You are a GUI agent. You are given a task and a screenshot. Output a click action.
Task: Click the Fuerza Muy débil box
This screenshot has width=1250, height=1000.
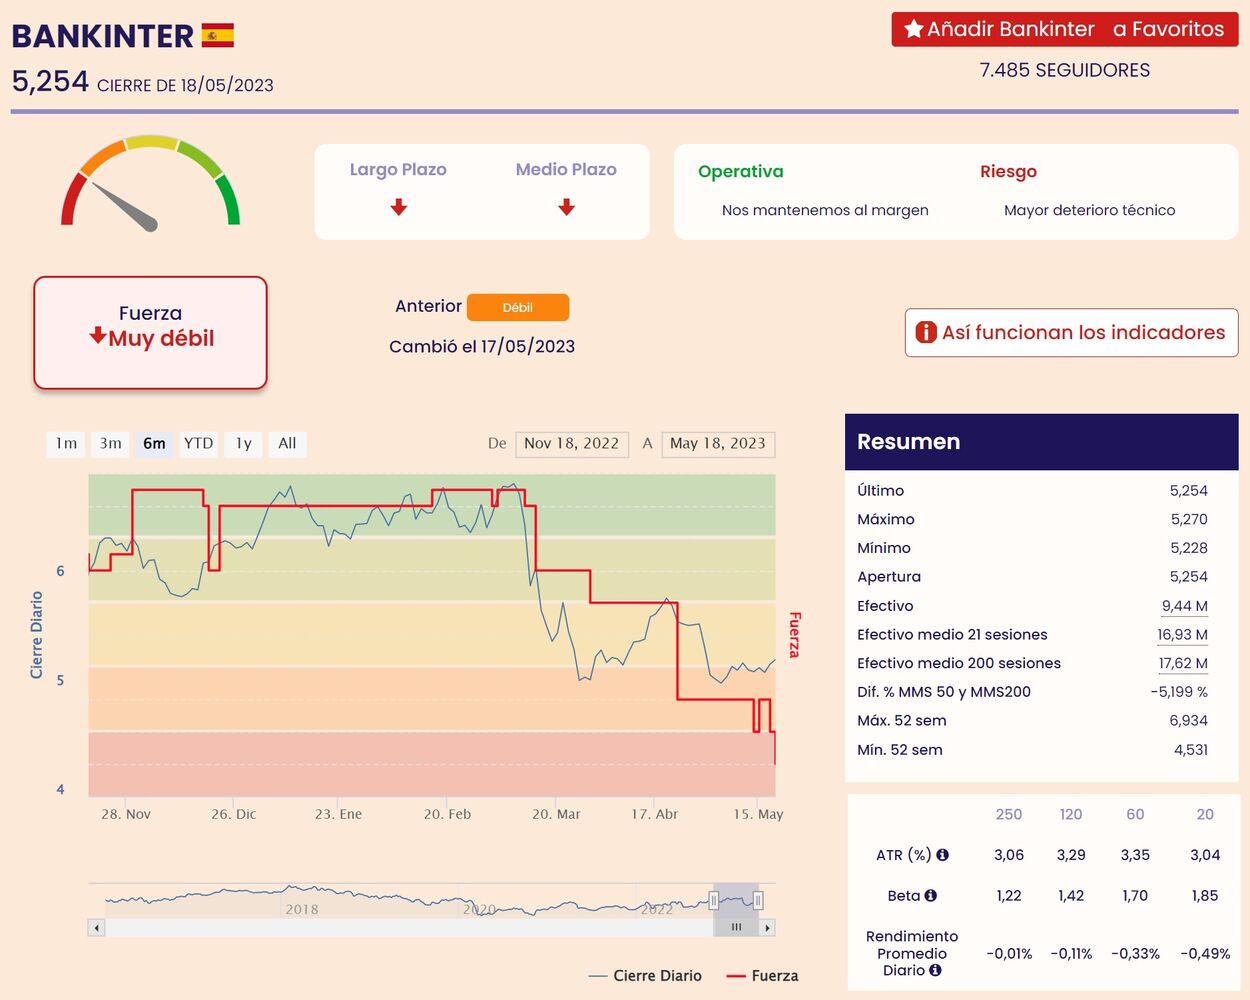coord(151,332)
